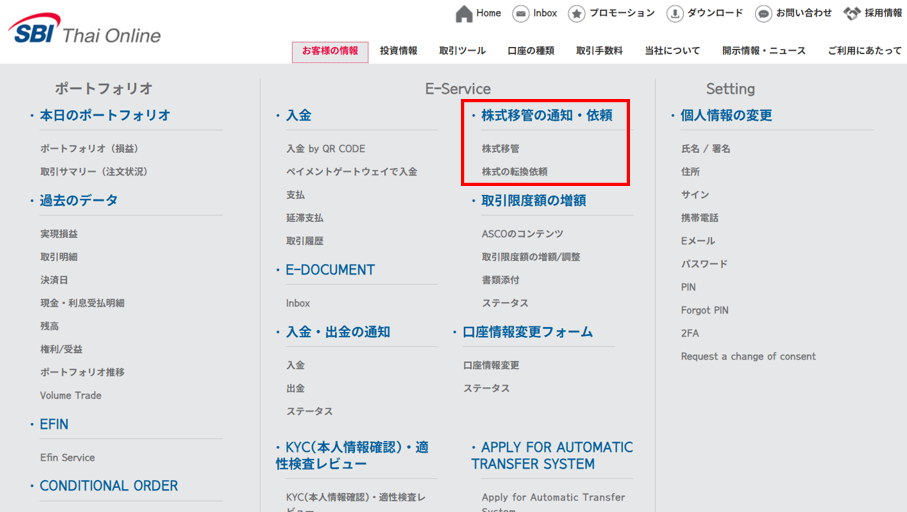Open CONDITIONAL ORDER heading link
This screenshot has height=512, width=907.
click(x=109, y=486)
